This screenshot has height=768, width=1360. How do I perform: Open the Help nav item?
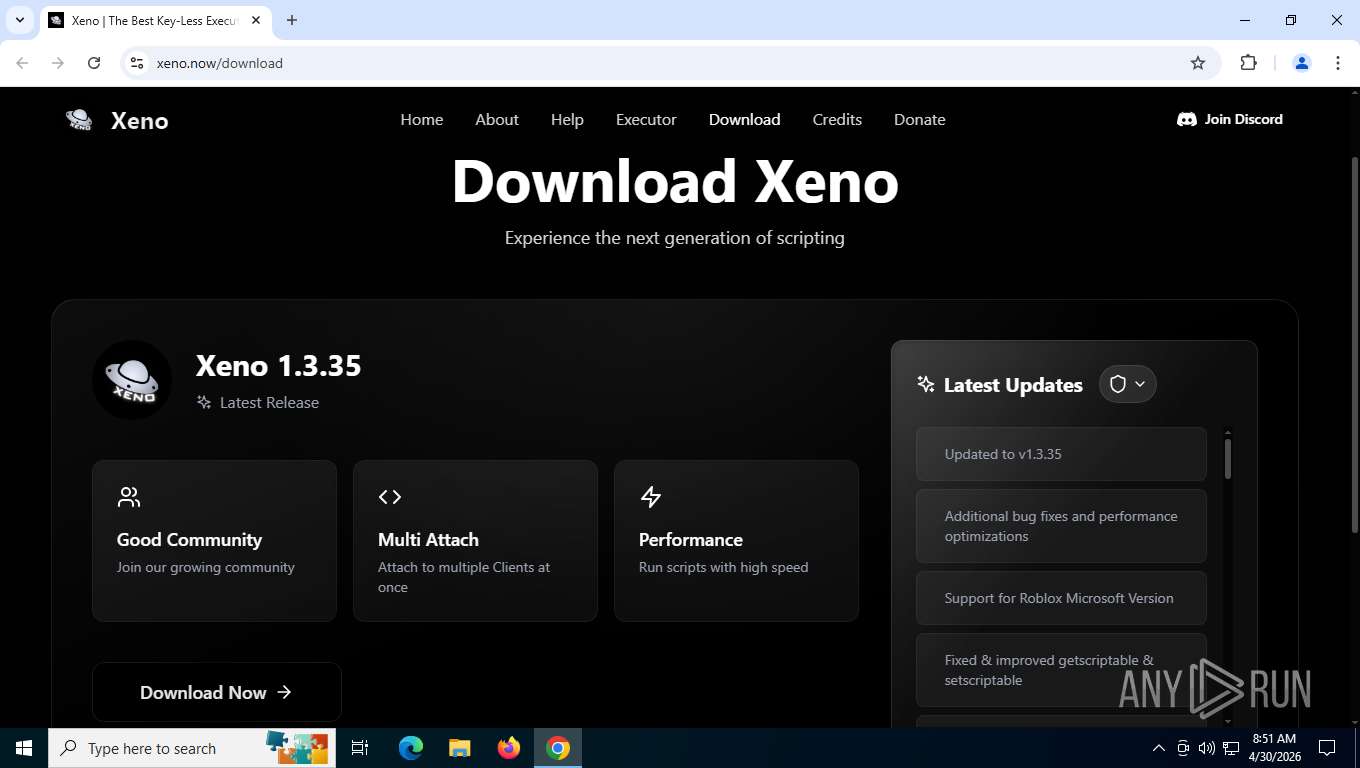(x=567, y=119)
